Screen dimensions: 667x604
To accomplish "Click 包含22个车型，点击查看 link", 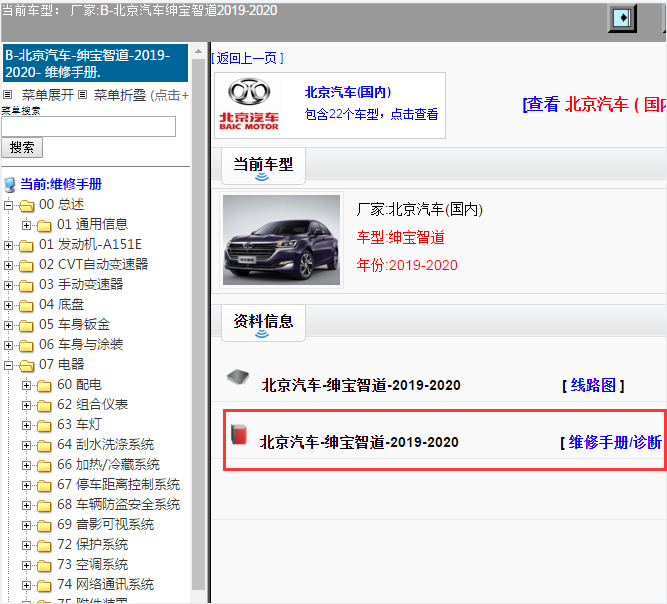I will click(x=371, y=114).
